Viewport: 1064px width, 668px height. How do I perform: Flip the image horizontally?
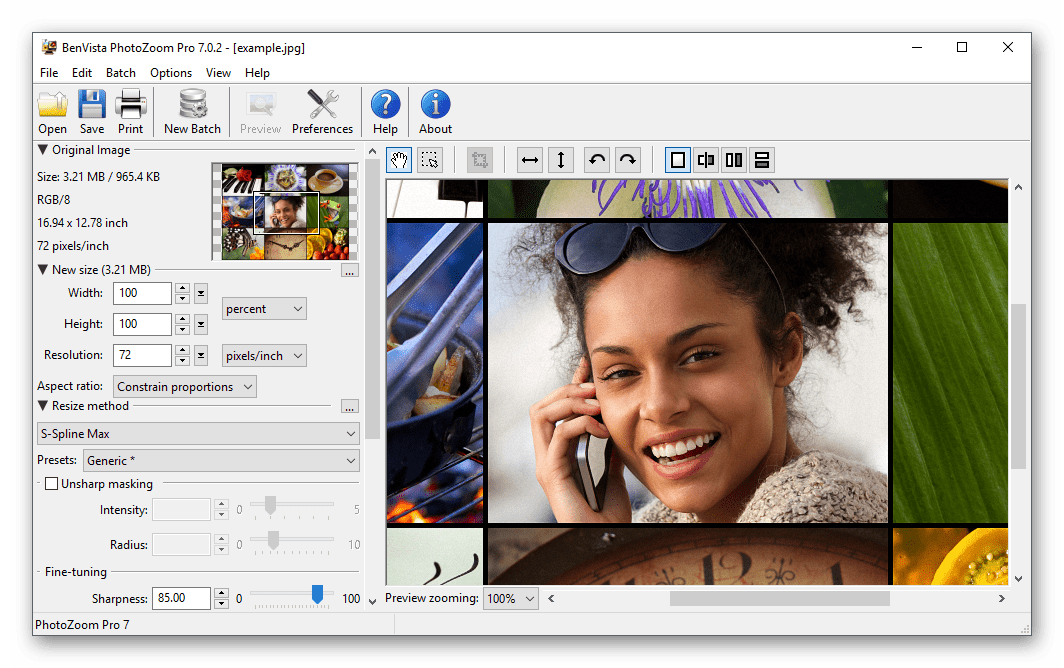(x=530, y=160)
